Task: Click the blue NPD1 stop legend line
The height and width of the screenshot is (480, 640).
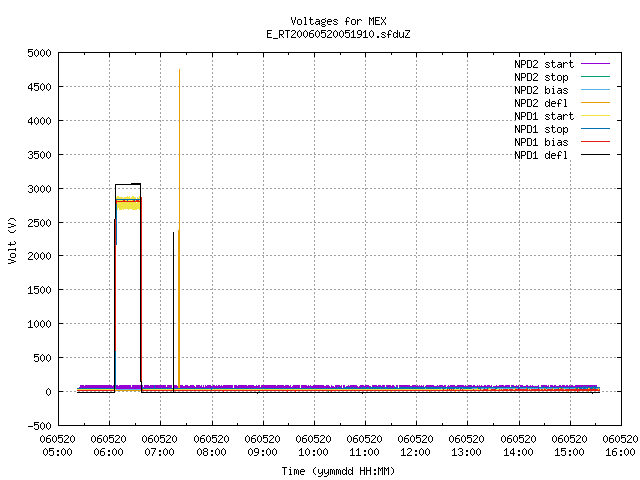Action: (595, 129)
